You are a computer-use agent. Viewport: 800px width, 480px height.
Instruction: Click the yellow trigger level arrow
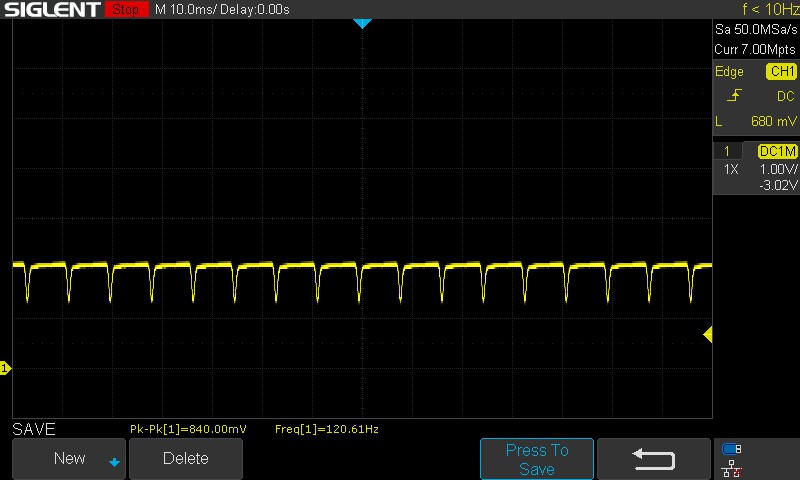tap(707, 335)
